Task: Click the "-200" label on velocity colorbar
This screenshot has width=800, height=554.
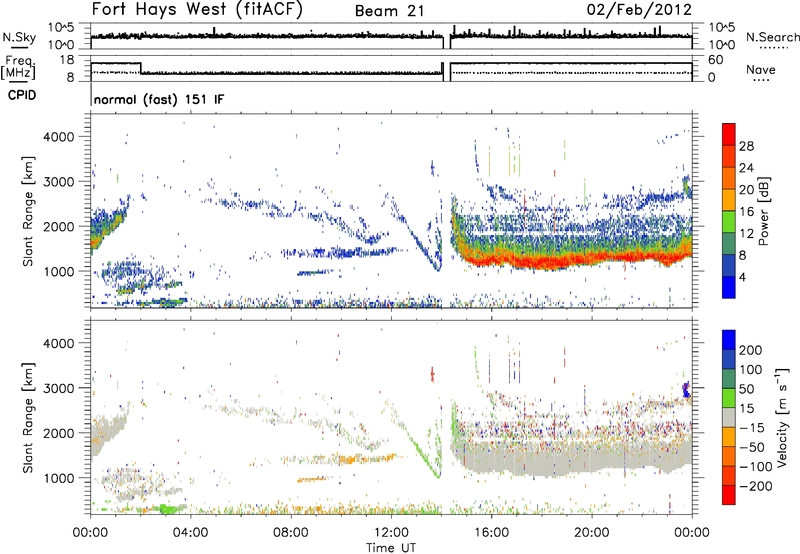Action: (755, 486)
